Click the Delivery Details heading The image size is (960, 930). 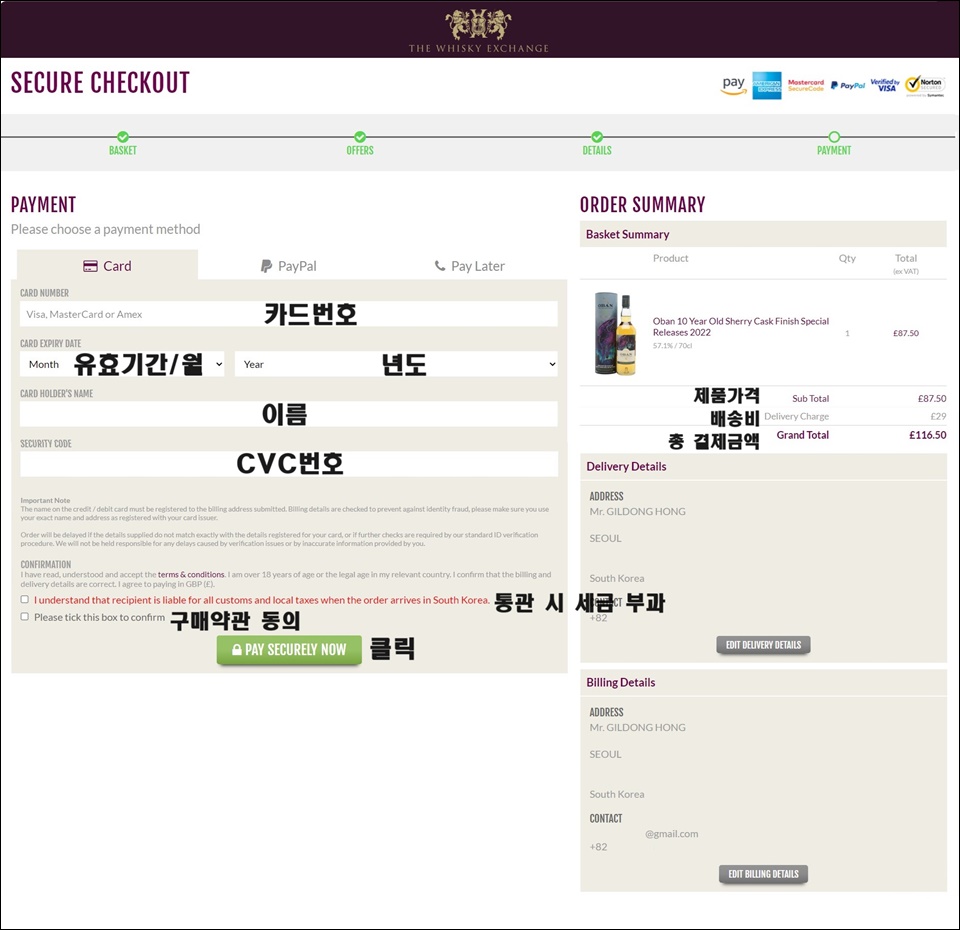(x=626, y=466)
